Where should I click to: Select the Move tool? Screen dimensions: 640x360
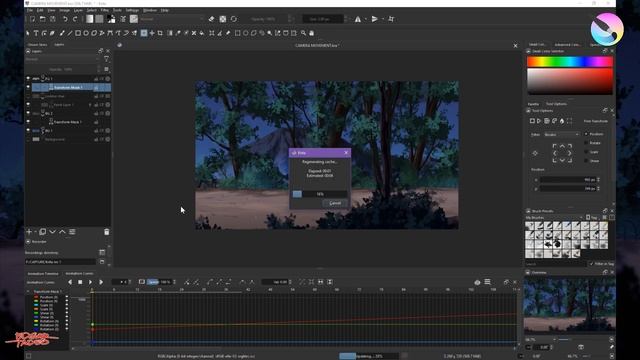click(152, 33)
